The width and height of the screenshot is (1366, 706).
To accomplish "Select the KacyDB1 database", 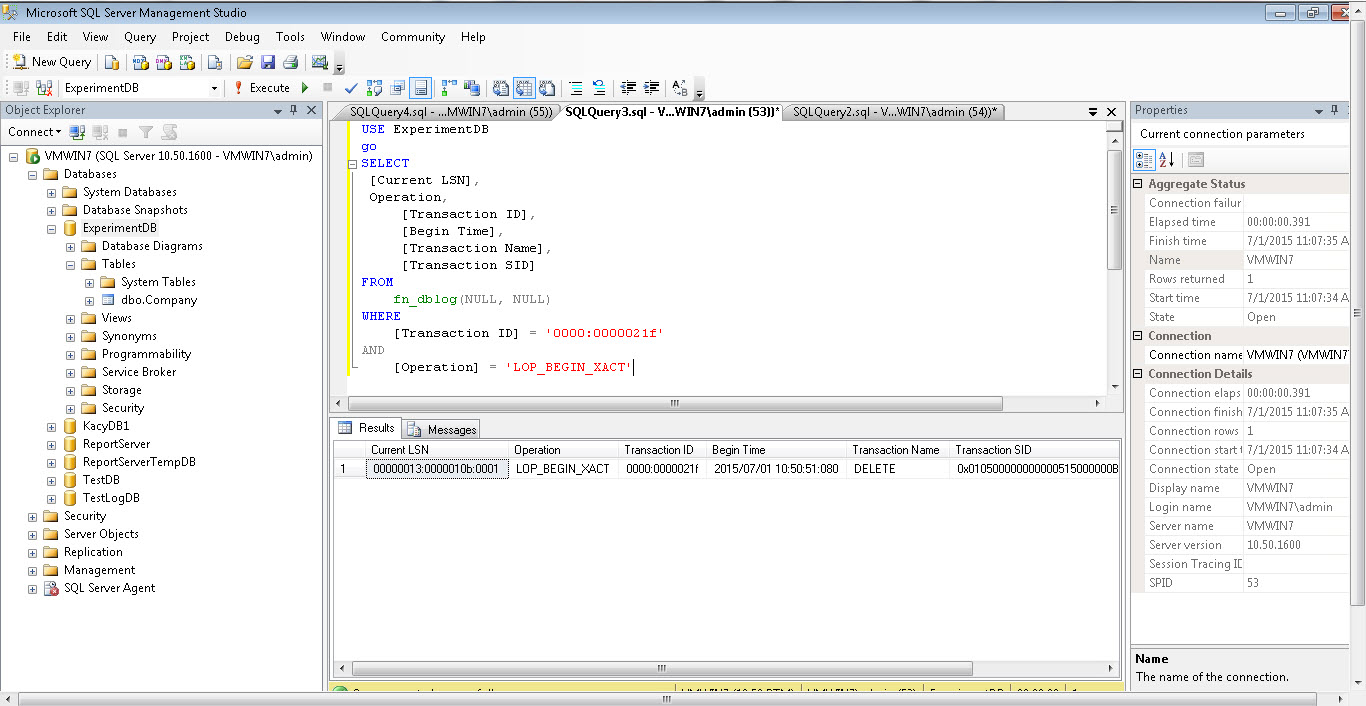I will 106,426.
